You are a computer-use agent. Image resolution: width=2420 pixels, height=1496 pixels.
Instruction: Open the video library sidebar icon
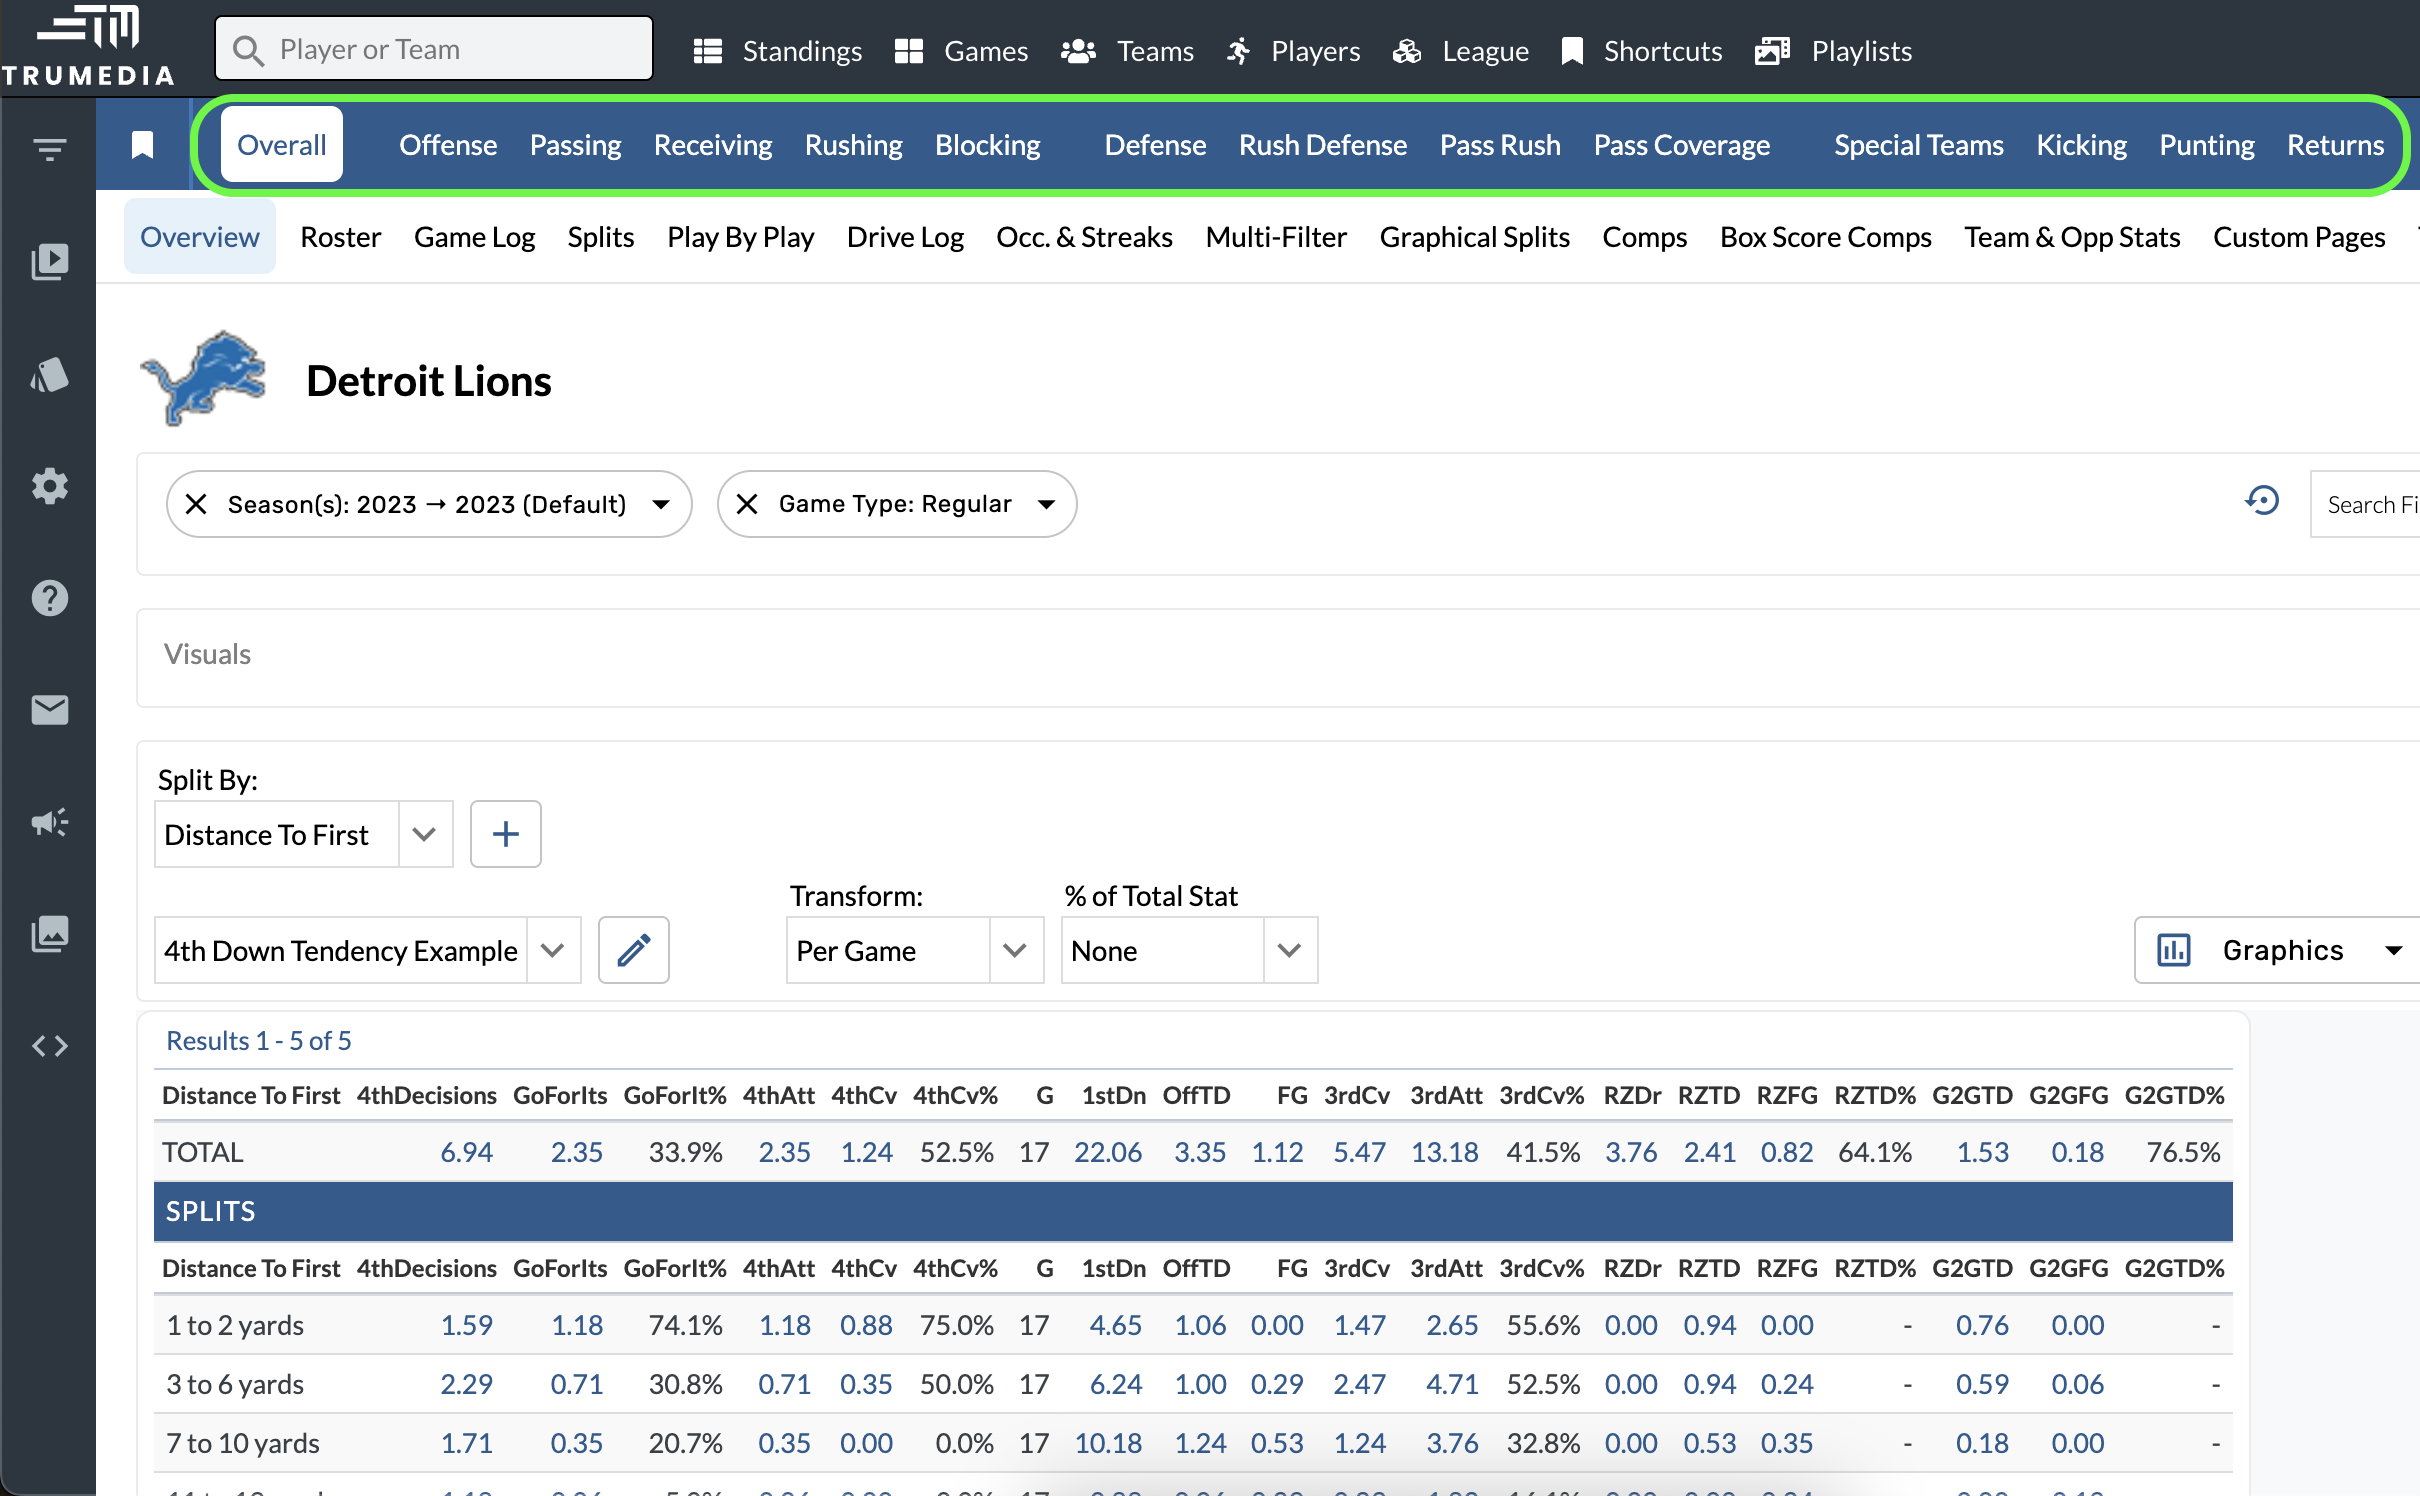click(x=49, y=262)
